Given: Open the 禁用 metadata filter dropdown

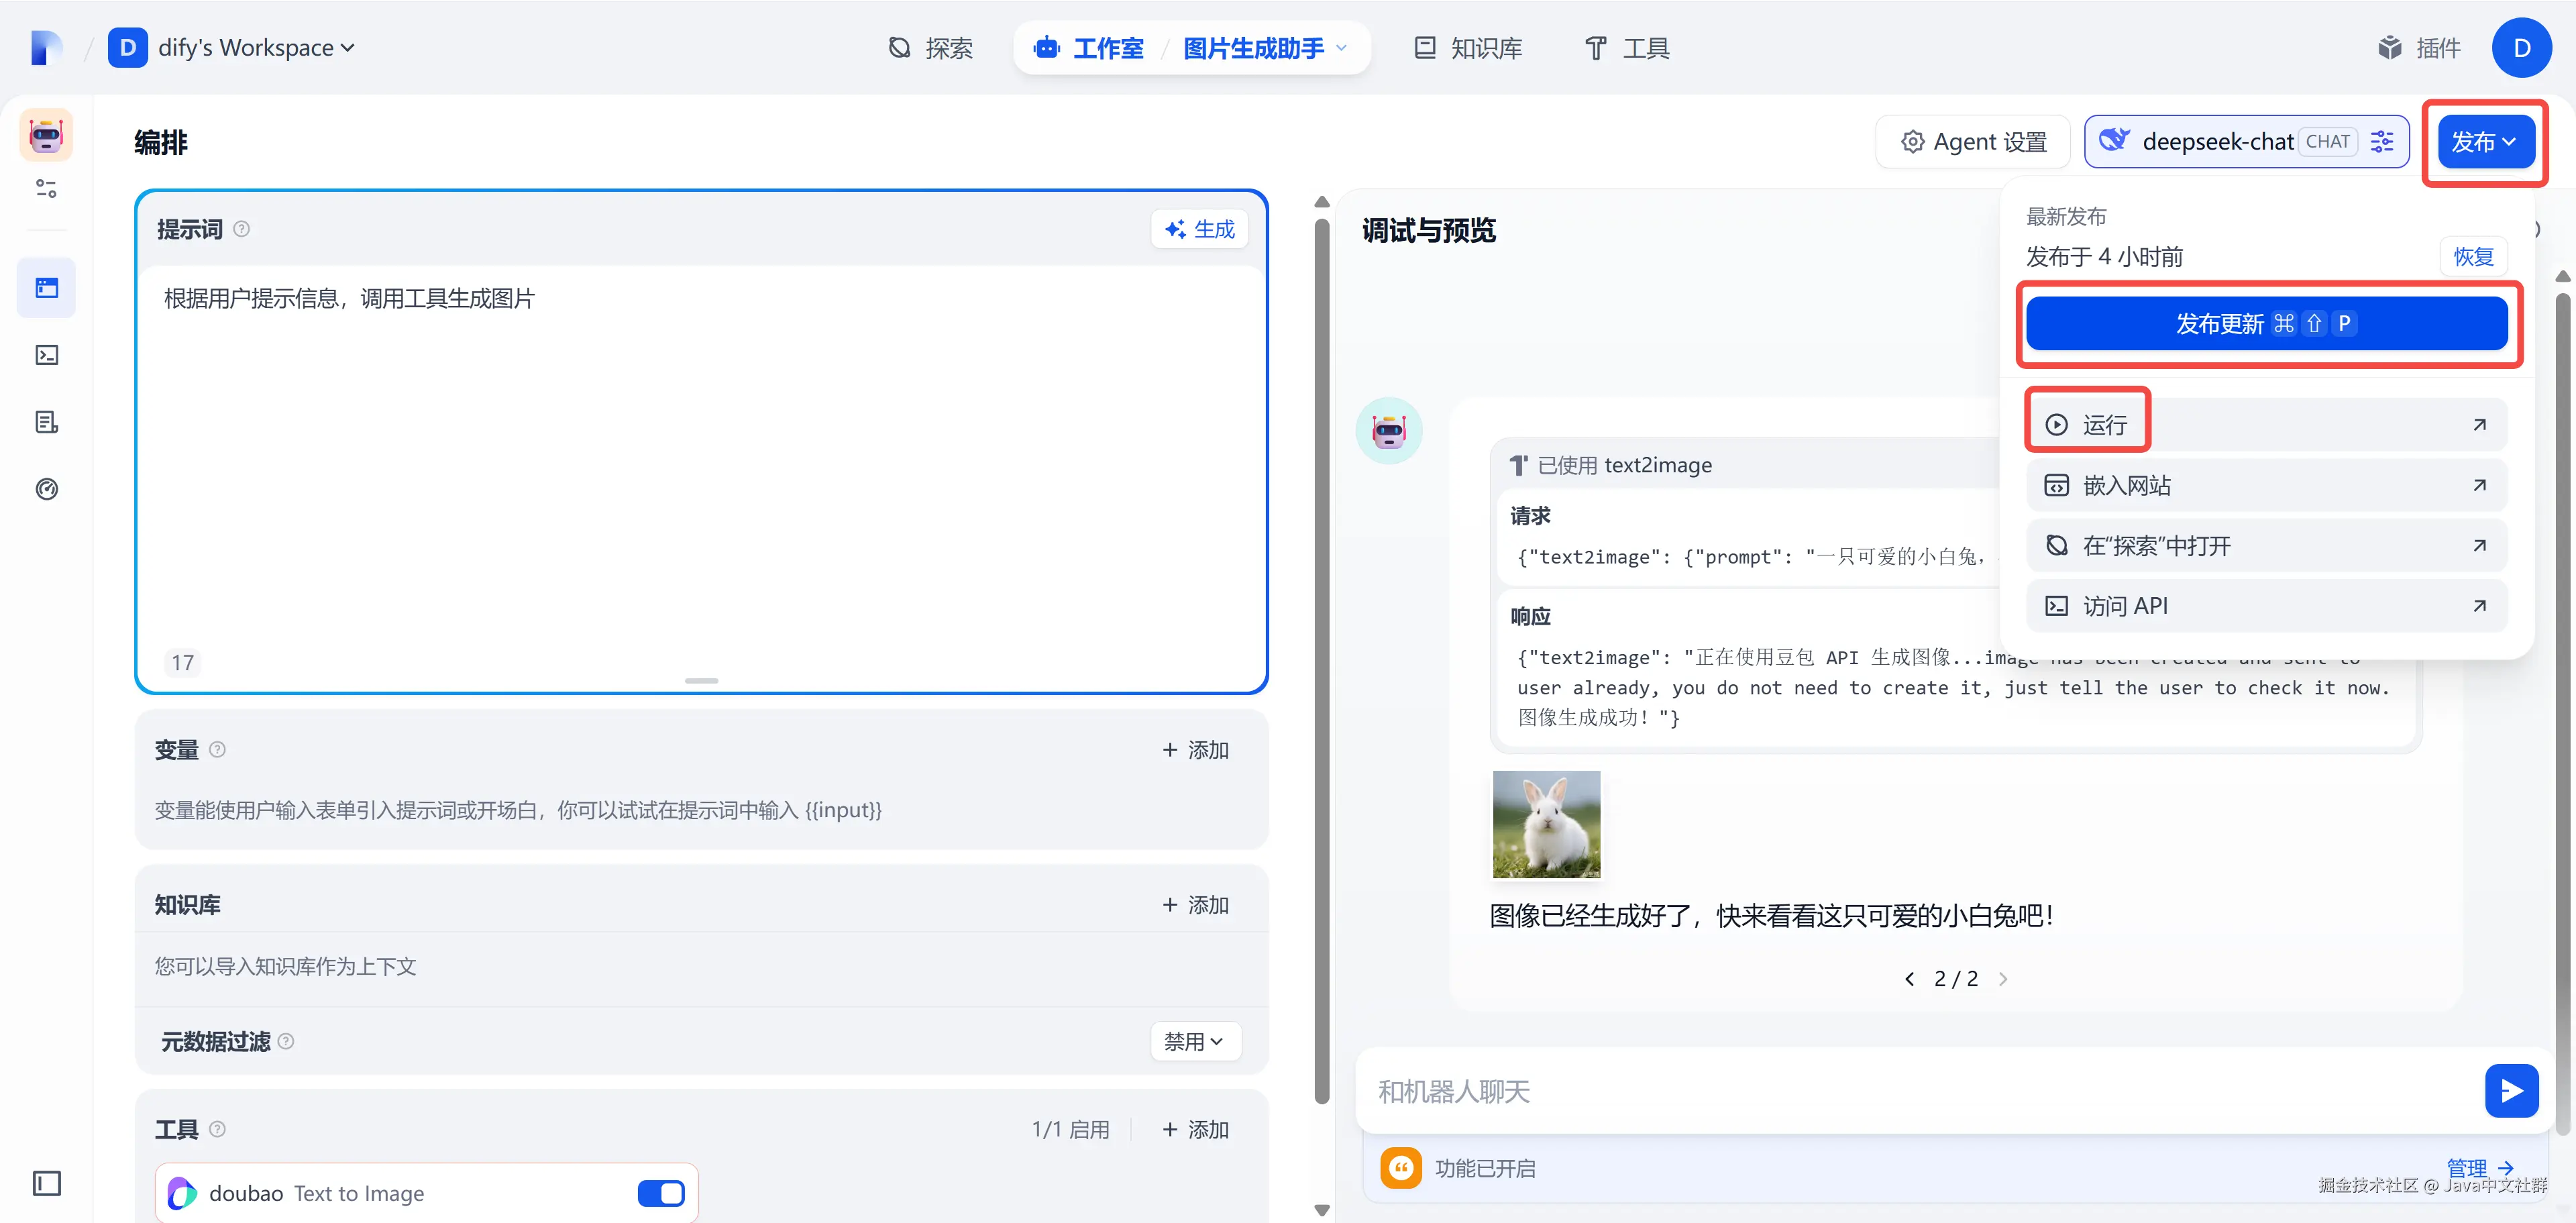Looking at the screenshot, I should point(1195,1041).
